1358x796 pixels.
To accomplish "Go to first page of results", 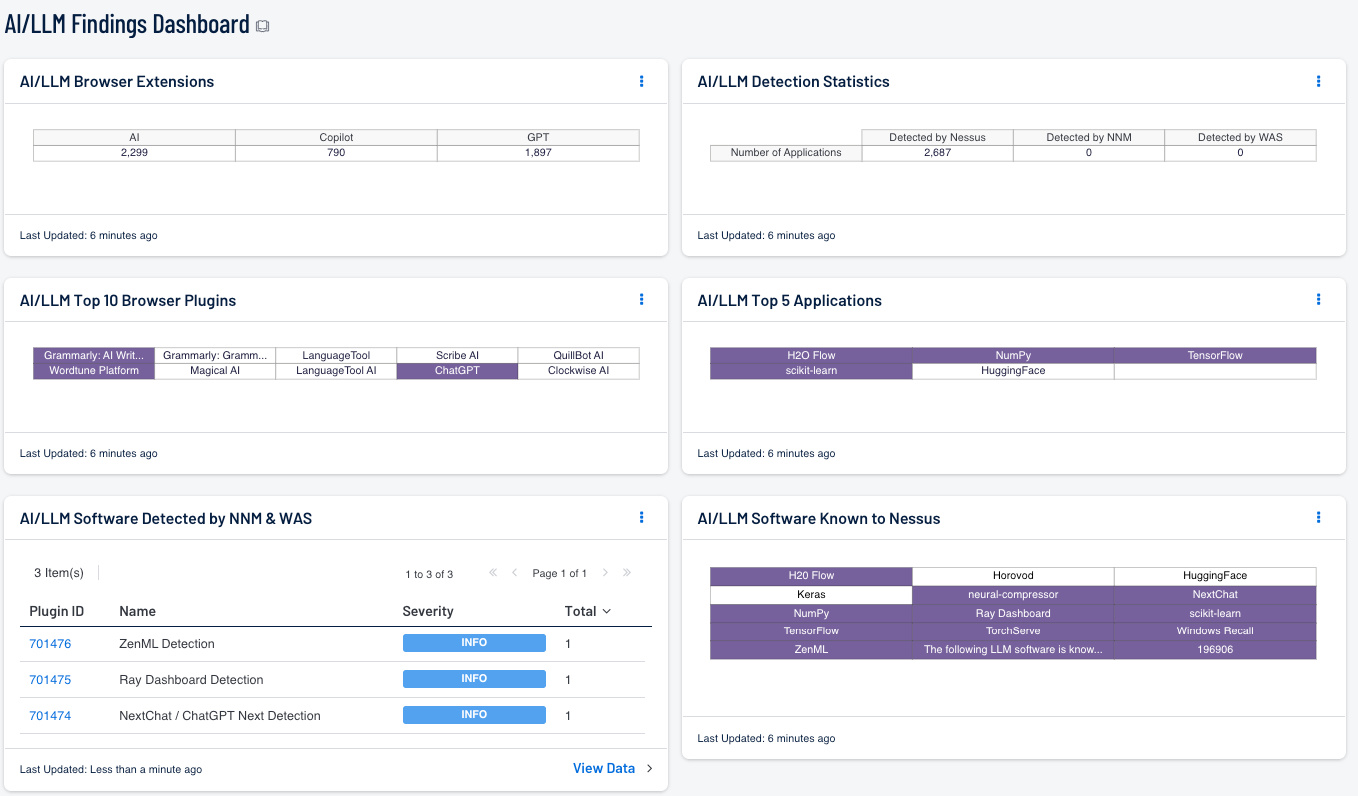I will [493, 573].
